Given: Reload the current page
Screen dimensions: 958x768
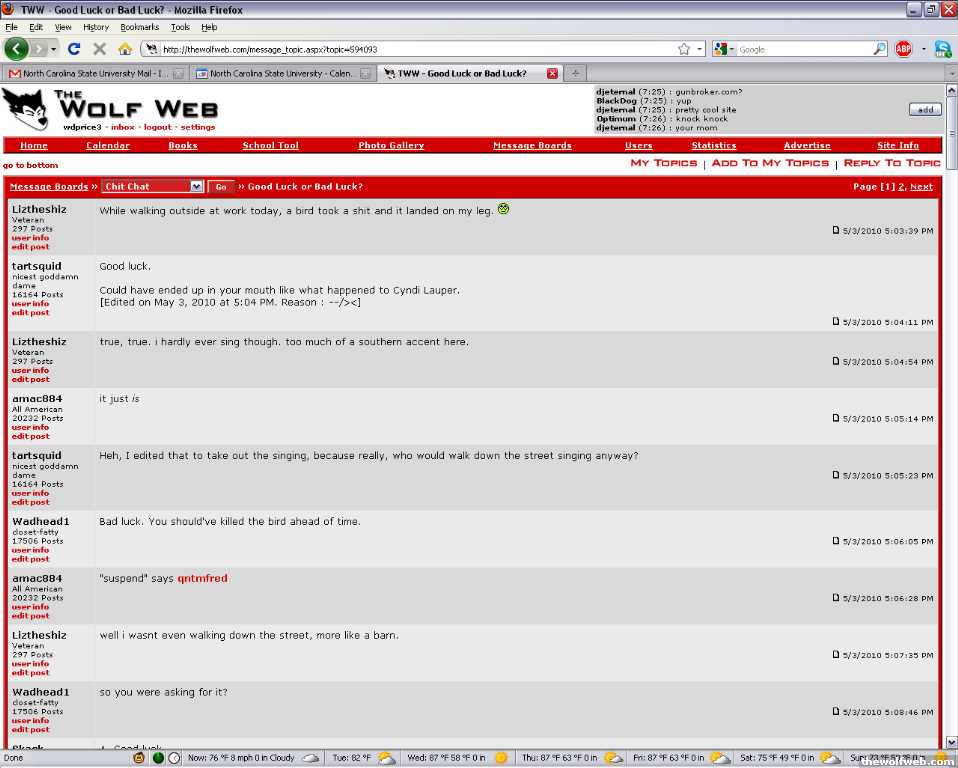Looking at the screenshot, I should click(x=74, y=48).
